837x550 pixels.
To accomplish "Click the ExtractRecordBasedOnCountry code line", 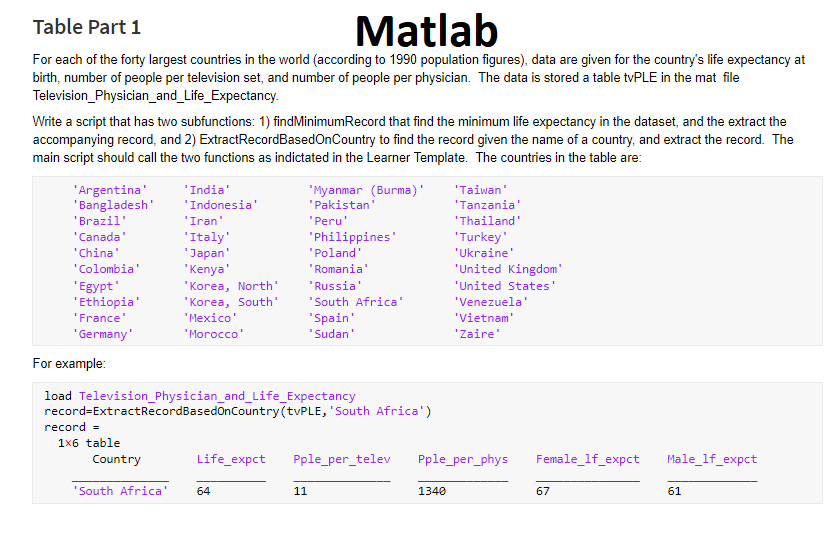I will (238, 411).
